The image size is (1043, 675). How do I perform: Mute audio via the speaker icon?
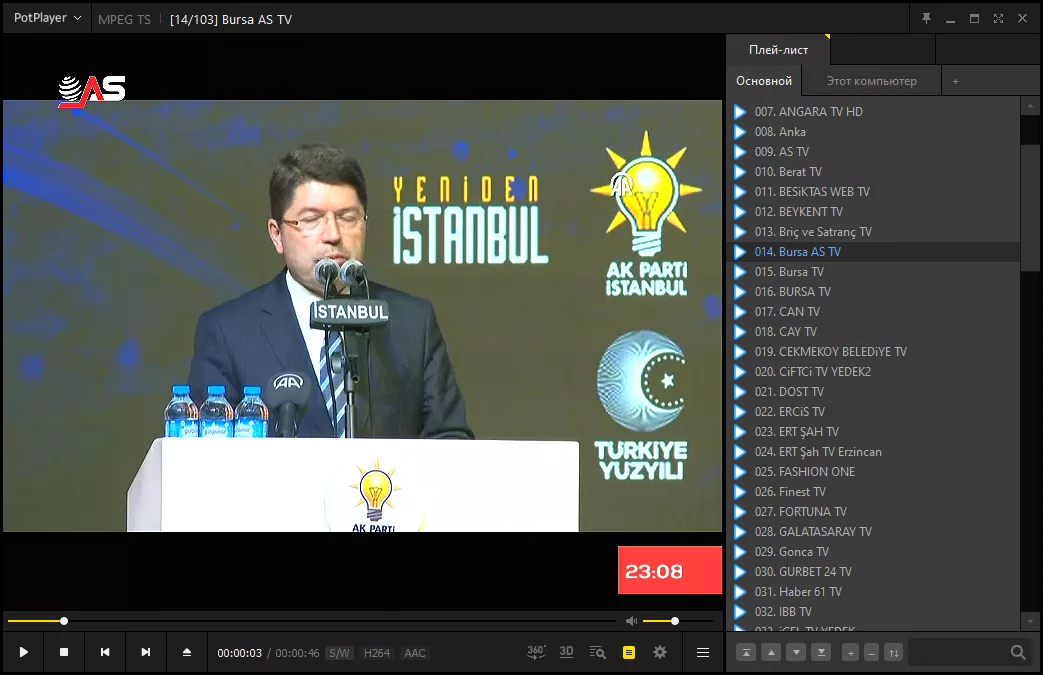tap(631, 620)
